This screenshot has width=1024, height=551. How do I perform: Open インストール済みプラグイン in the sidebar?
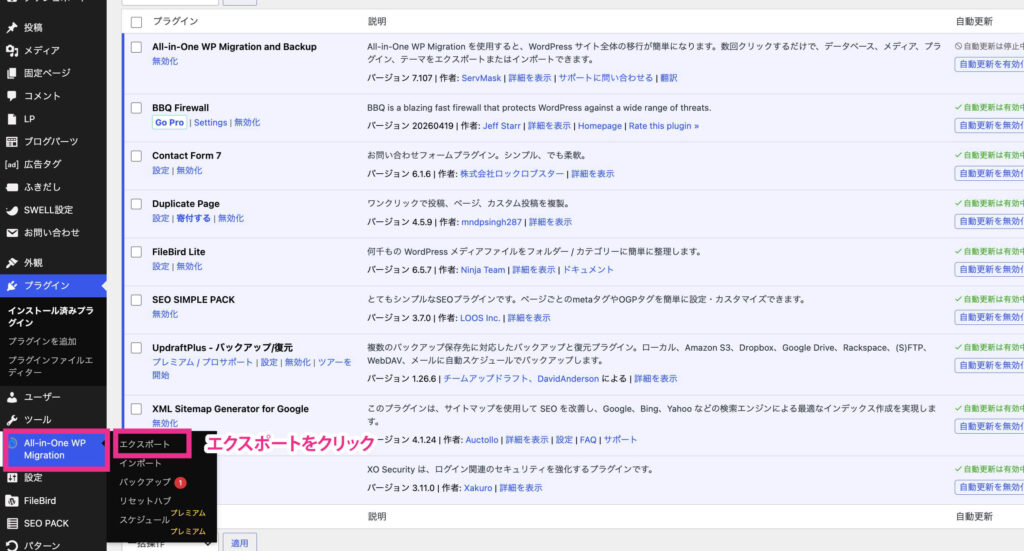coord(50,317)
